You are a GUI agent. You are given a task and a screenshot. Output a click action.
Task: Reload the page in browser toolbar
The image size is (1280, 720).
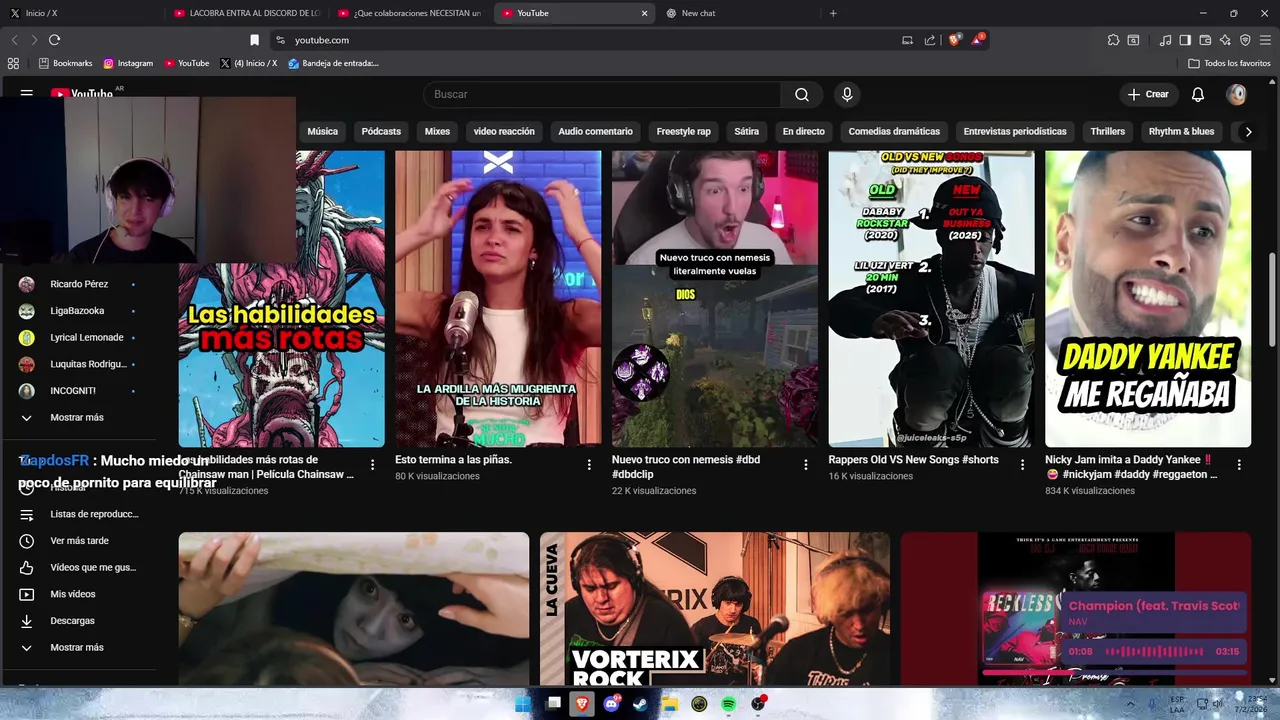pos(54,40)
